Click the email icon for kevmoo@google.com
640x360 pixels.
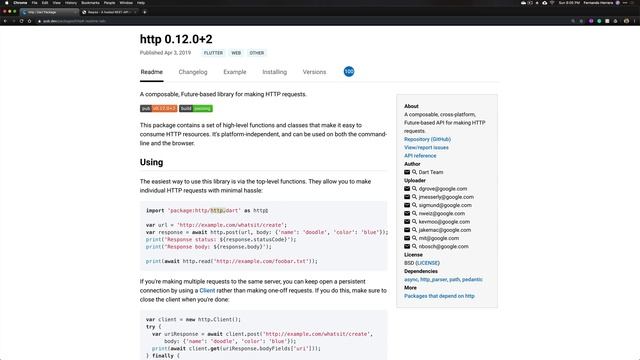point(407,222)
